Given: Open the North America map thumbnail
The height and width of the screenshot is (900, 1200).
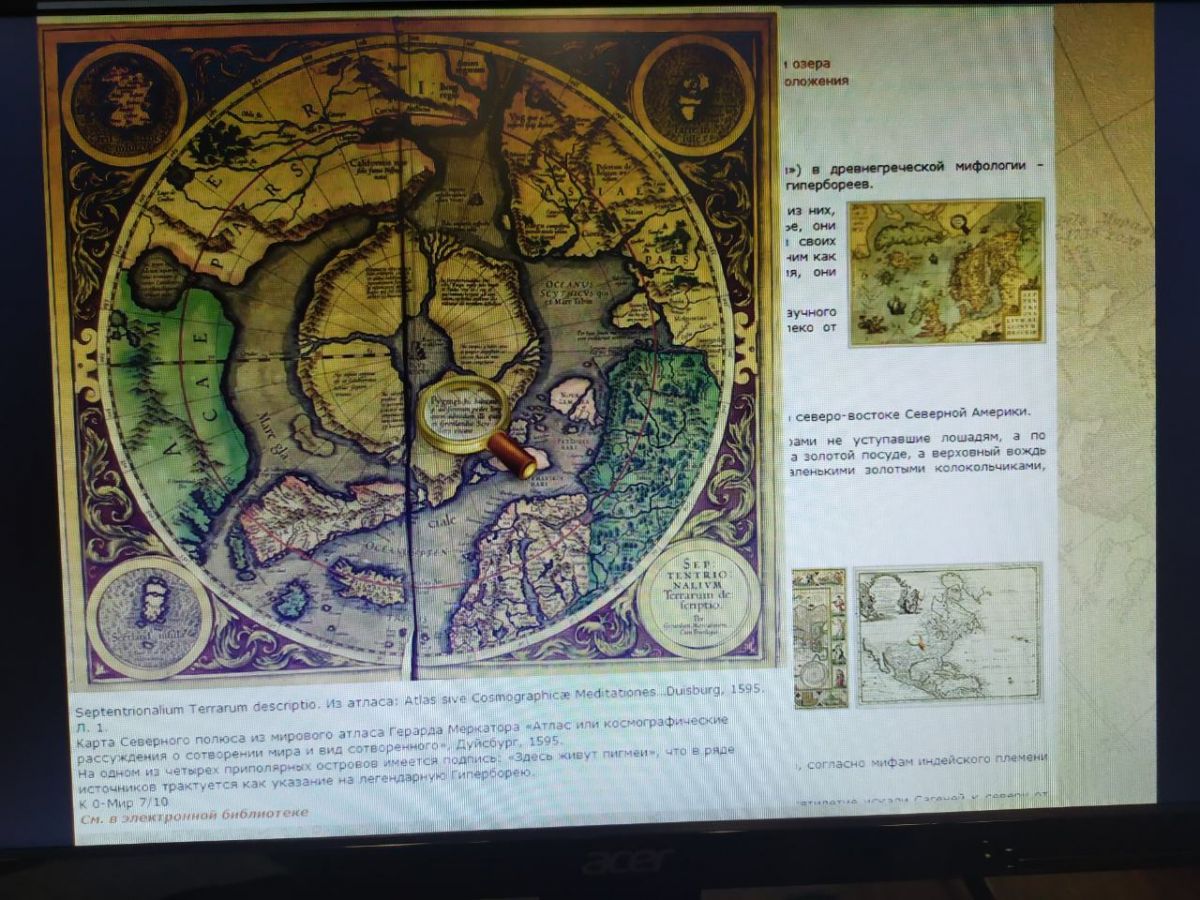Looking at the screenshot, I should 947,634.
